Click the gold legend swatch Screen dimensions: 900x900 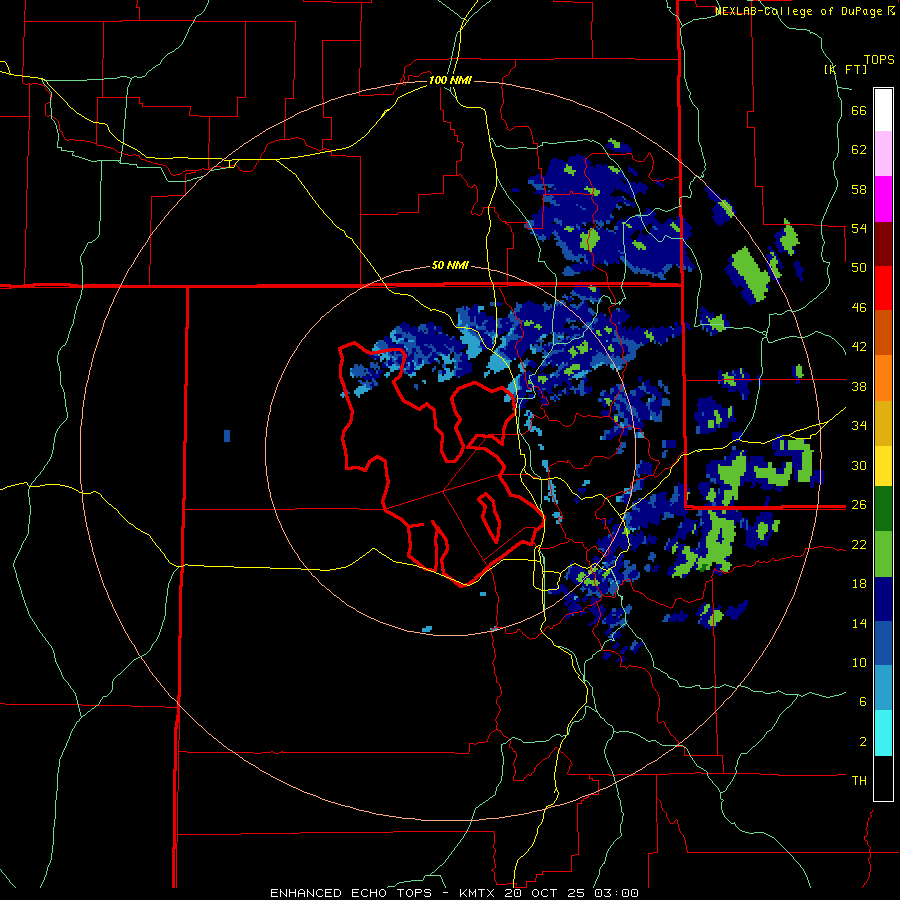883,423
